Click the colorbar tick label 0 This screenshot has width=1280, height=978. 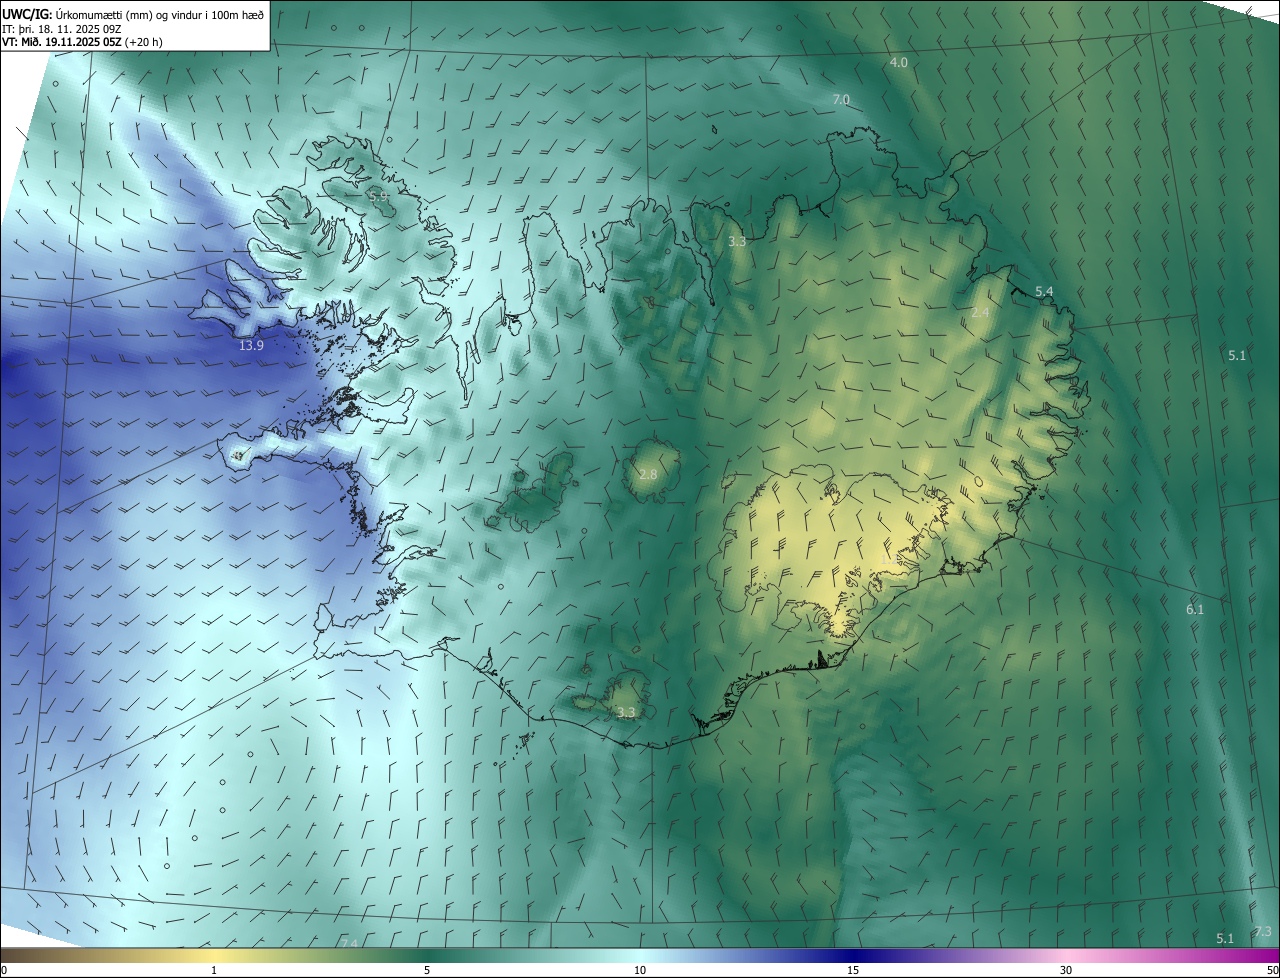4,971
